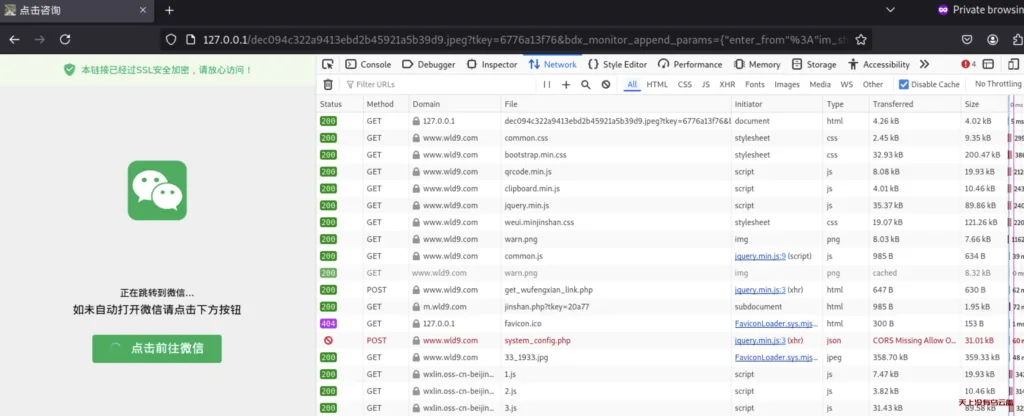Open the Memory tab

[x=757, y=64]
